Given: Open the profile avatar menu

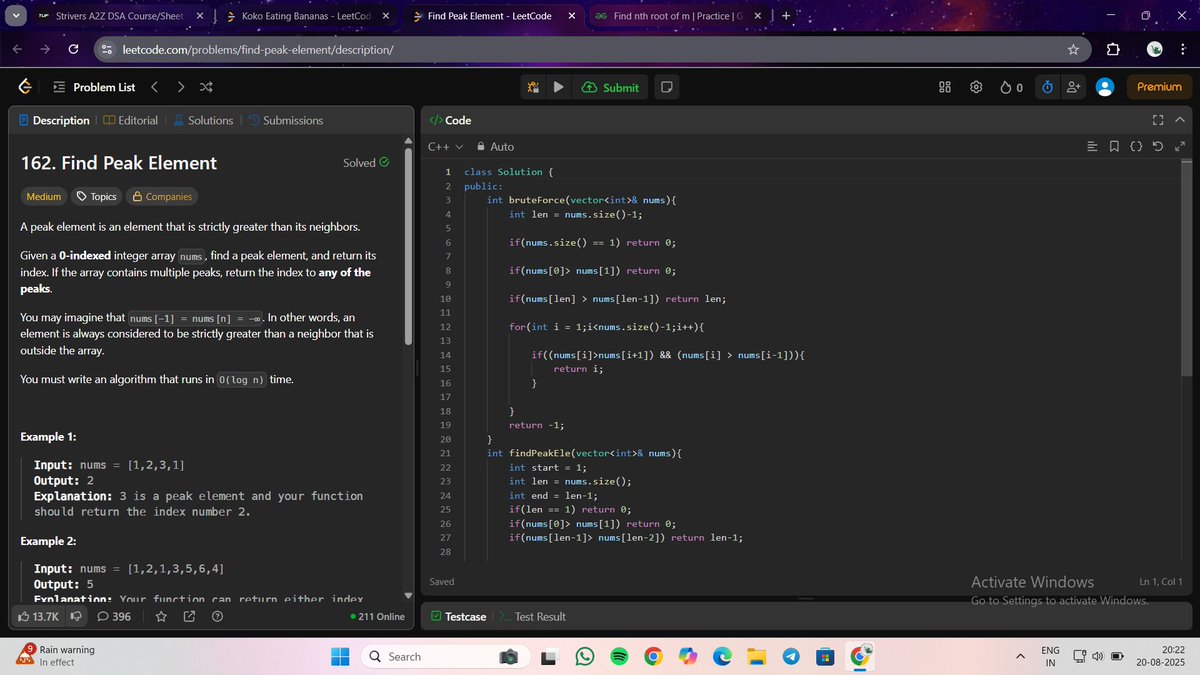Looking at the screenshot, I should 1105,87.
